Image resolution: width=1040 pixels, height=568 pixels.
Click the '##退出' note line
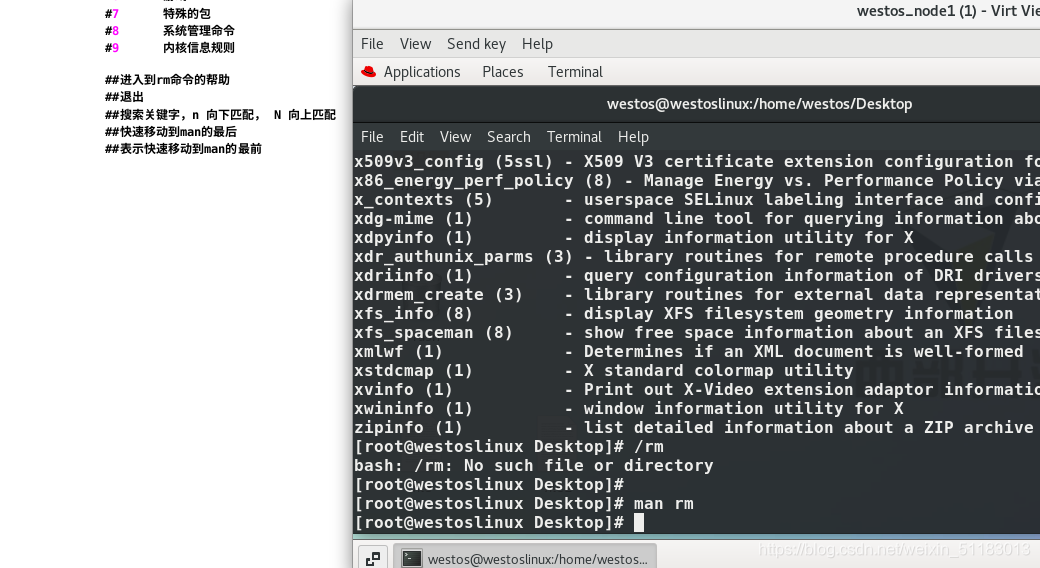(124, 97)
